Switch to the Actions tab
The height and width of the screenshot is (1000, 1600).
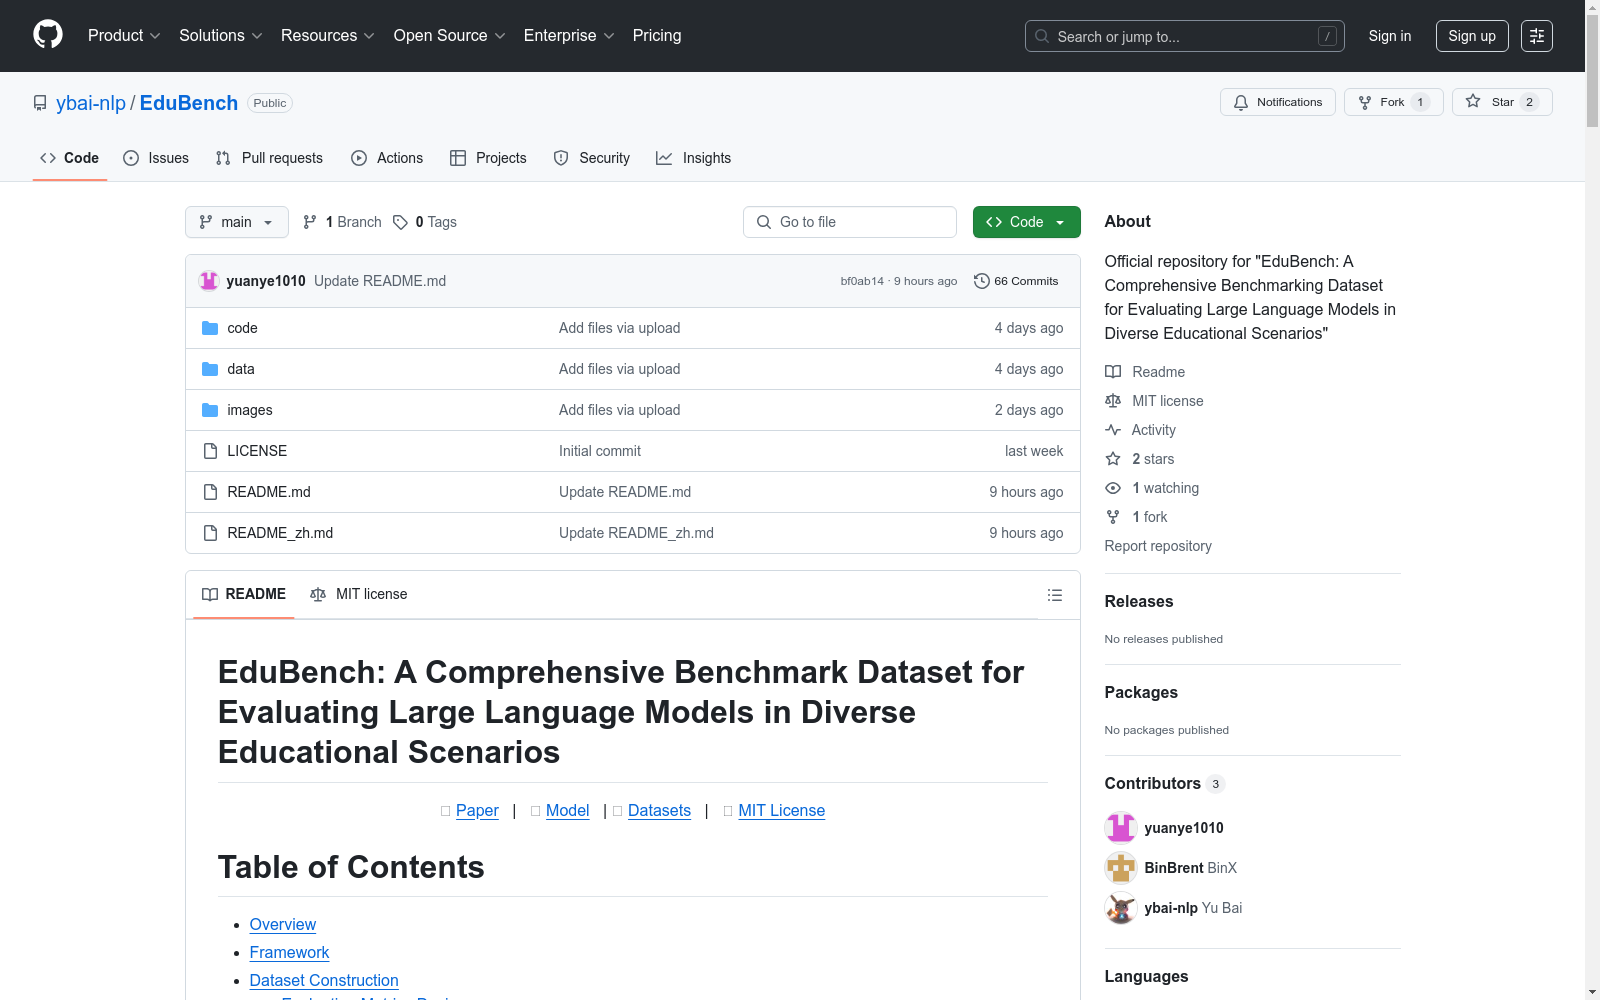pyautogui.click(x=387, y=158)
